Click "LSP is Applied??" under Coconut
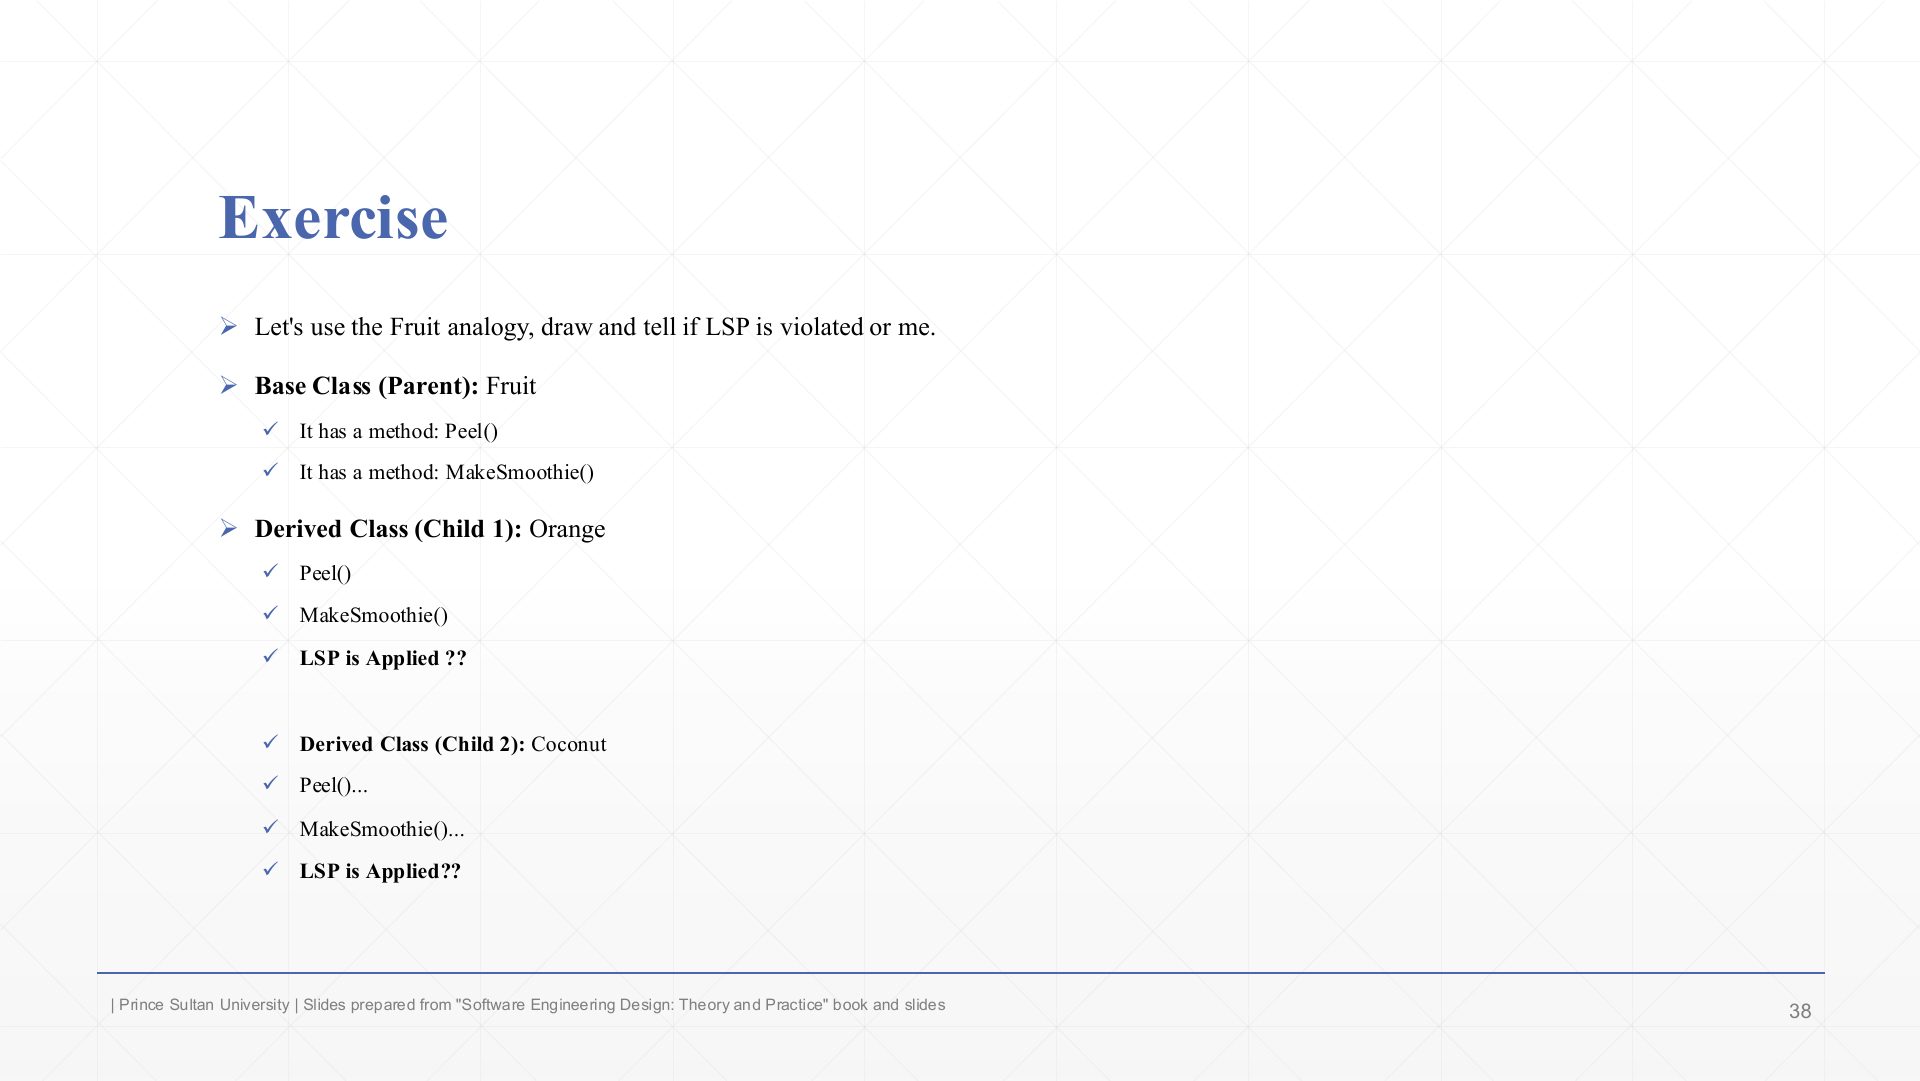 pos(380,871)
